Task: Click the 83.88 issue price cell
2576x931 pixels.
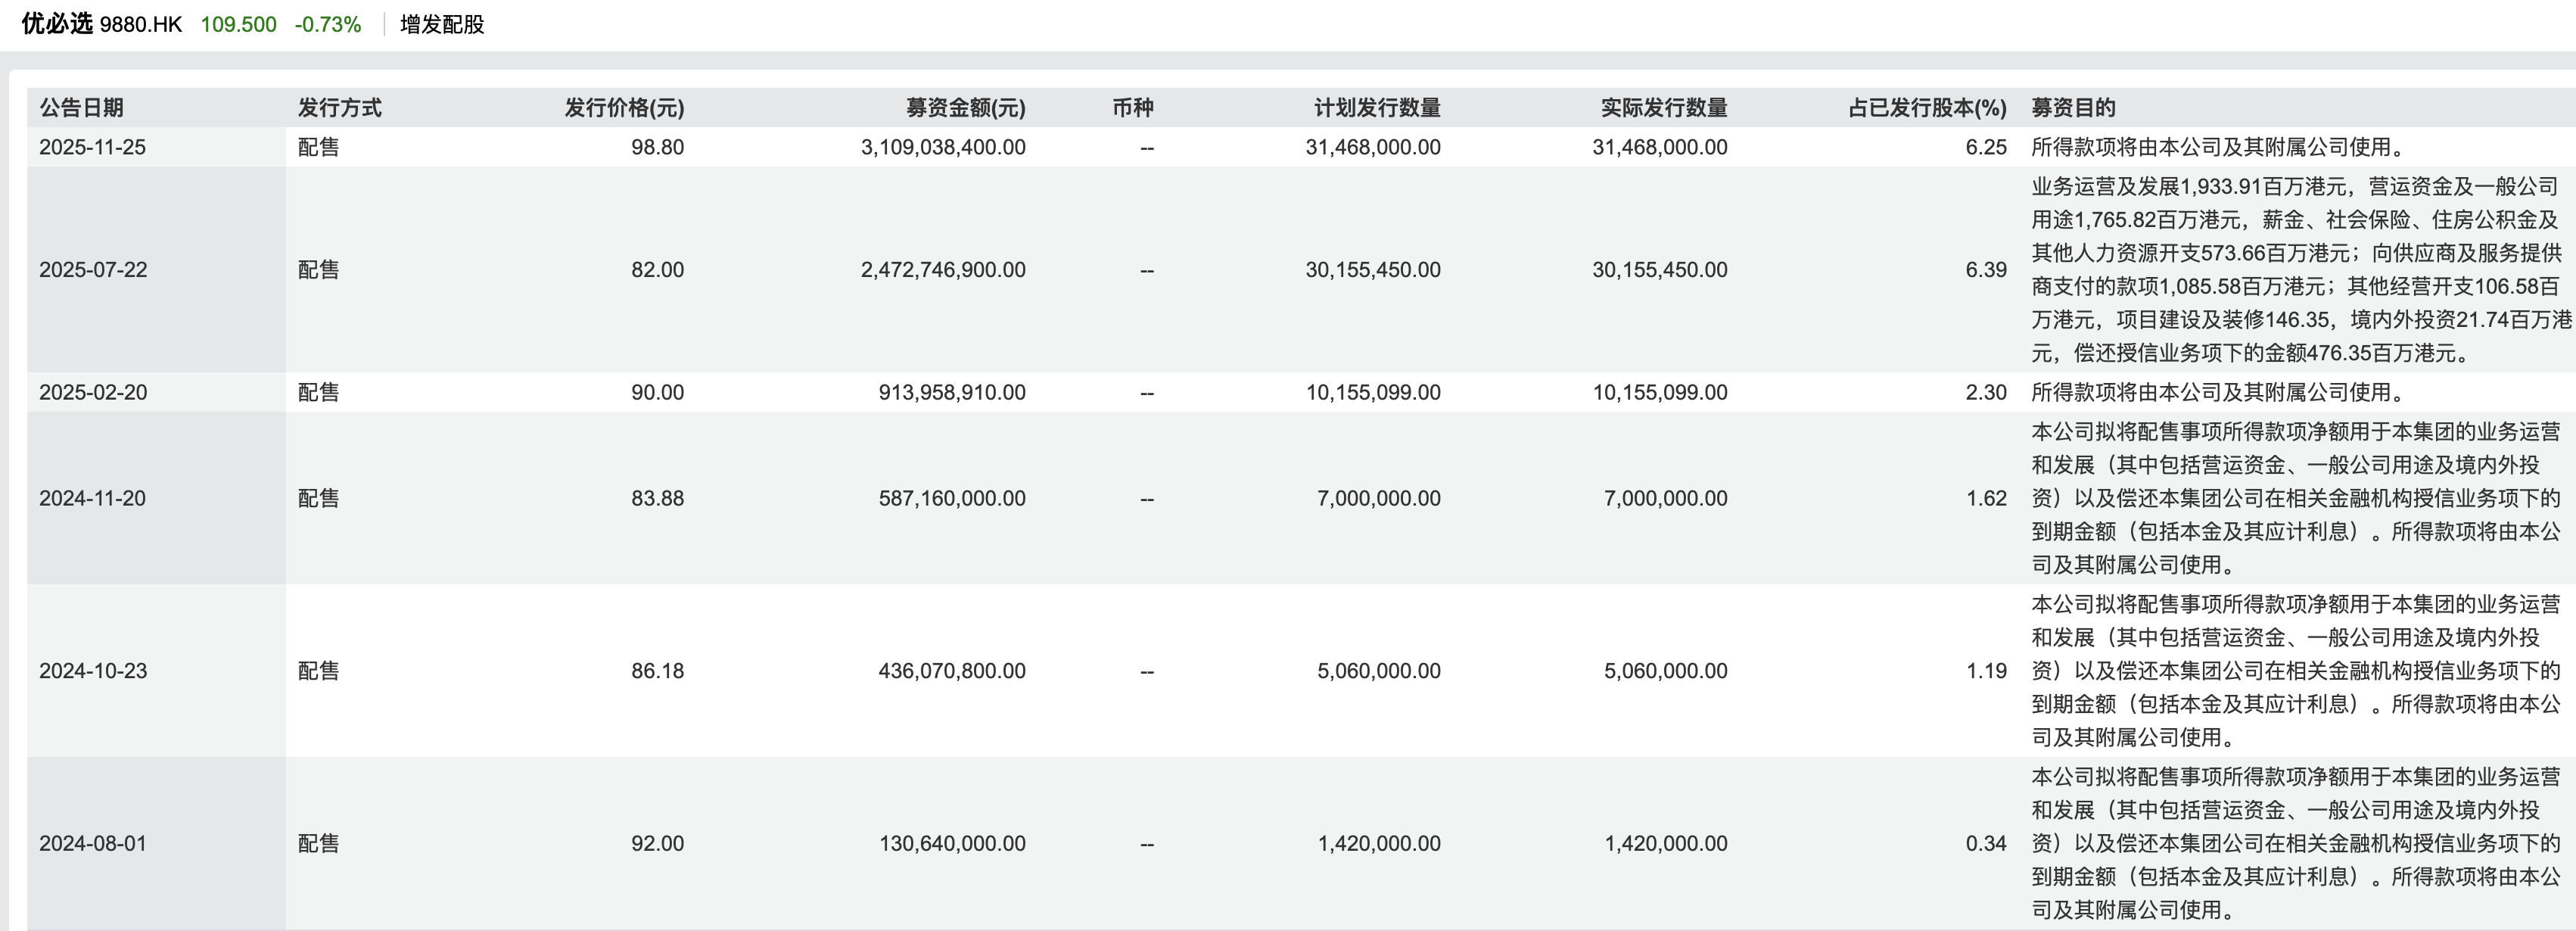Action: pyautogui.click(x=657, y=498)
